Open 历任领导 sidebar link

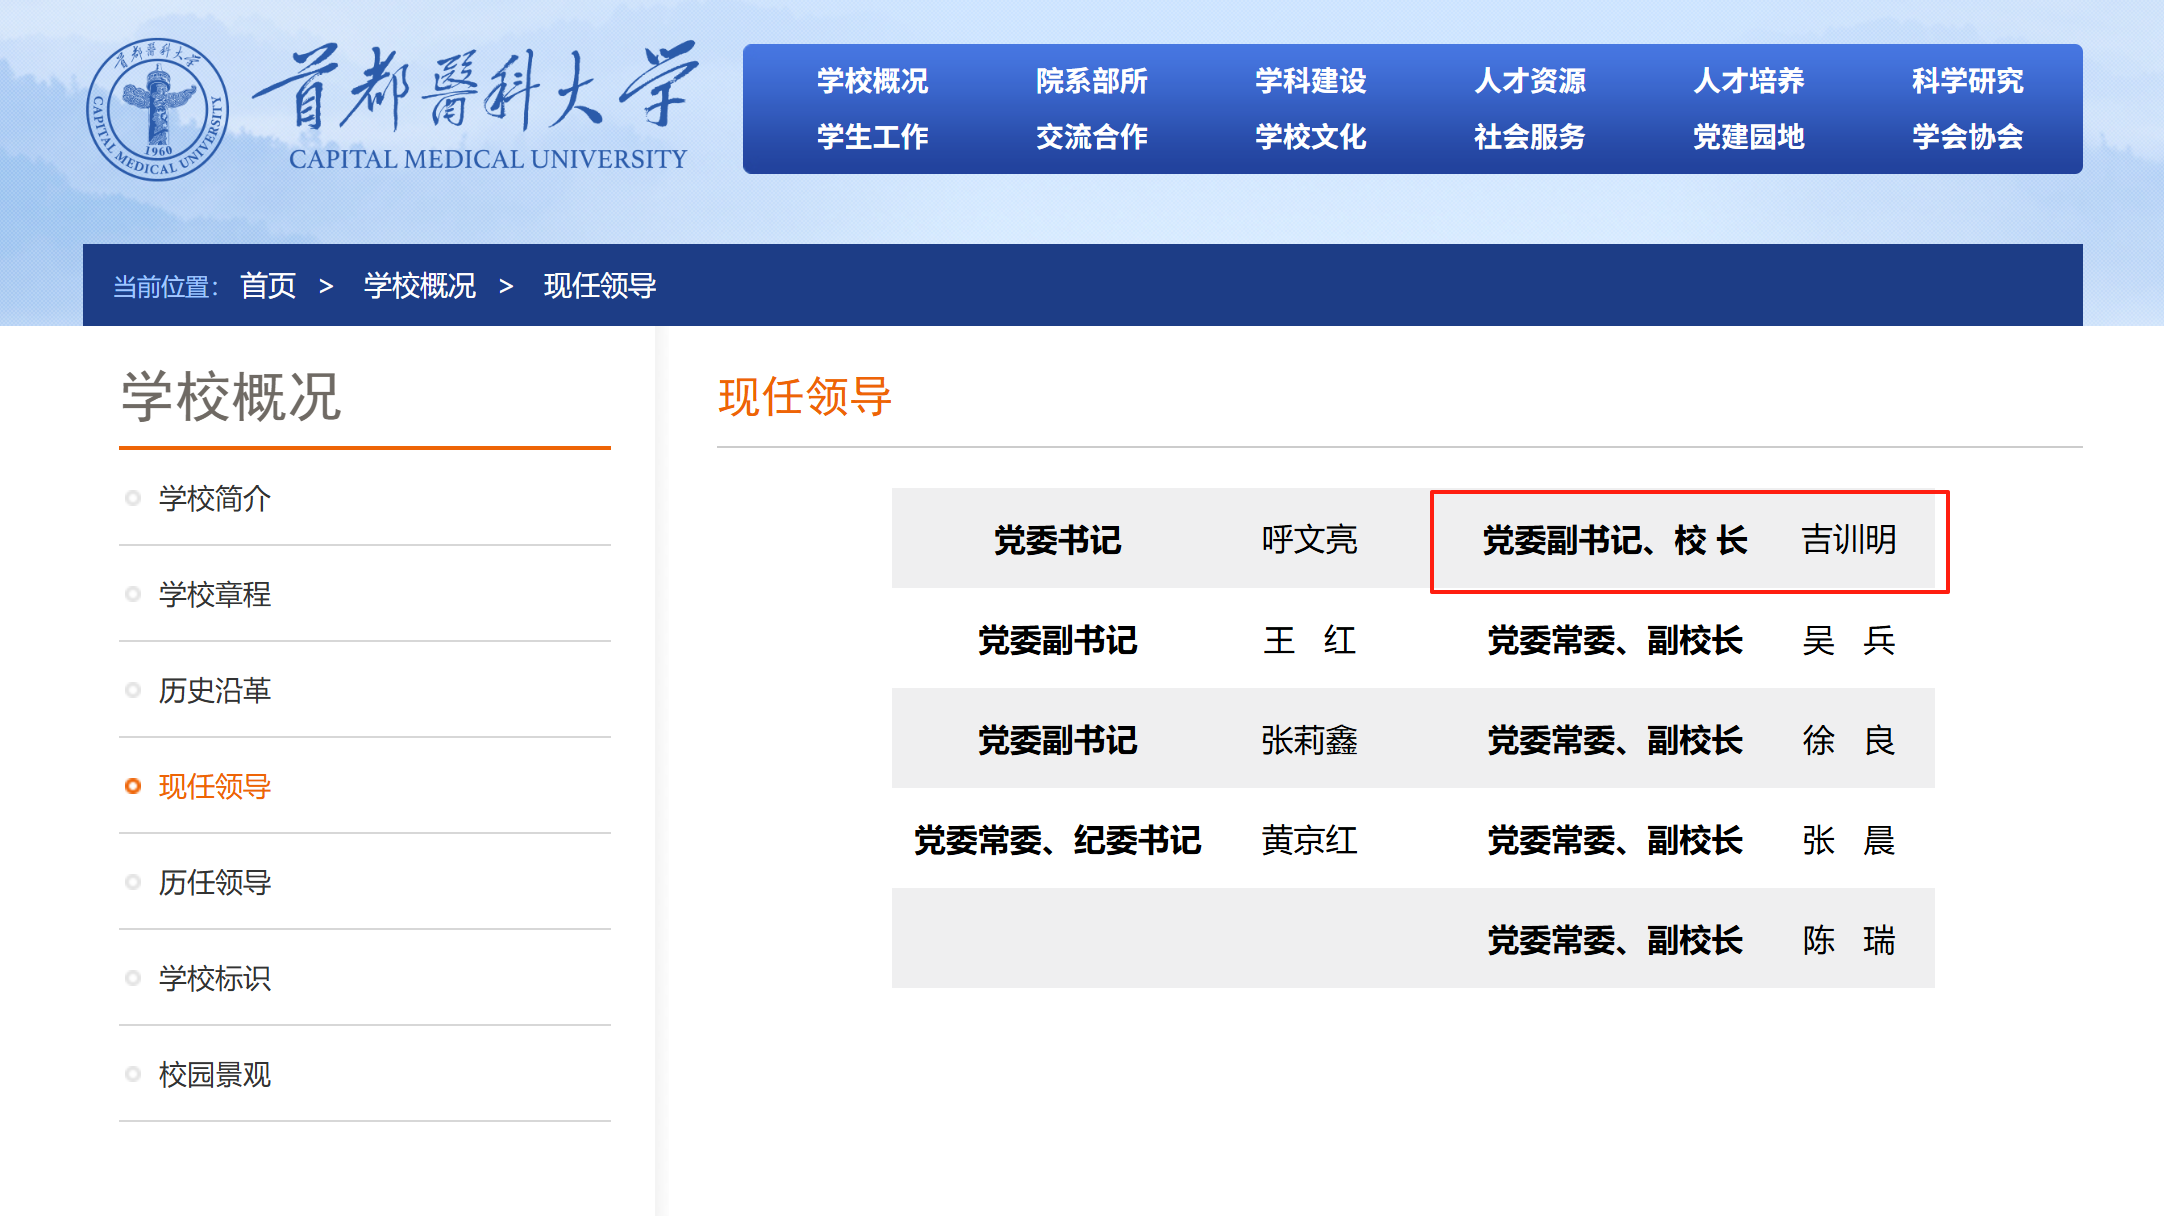click(214, 882)
